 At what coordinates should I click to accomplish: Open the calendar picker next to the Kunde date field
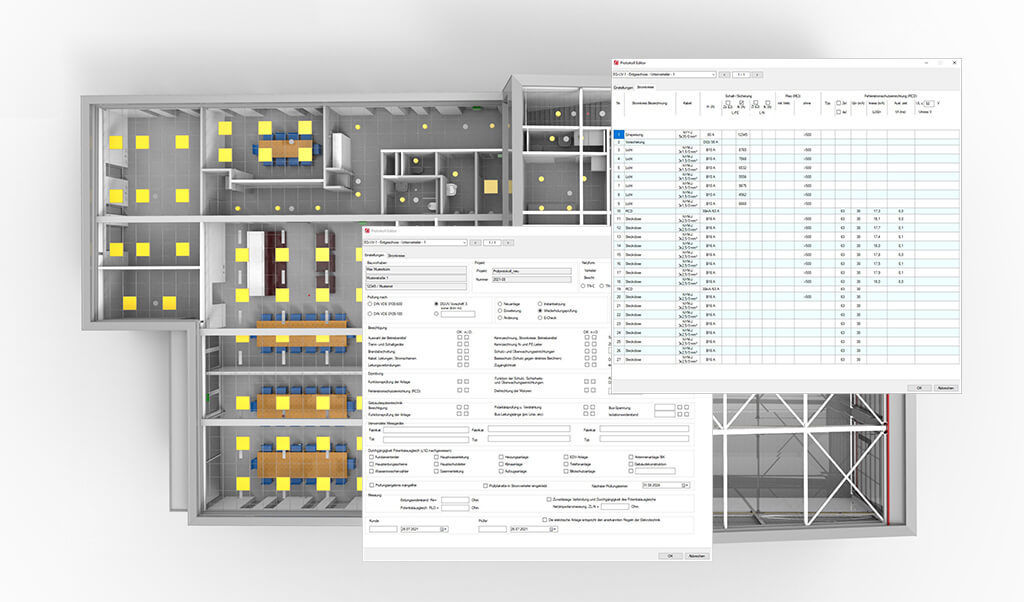443,528
